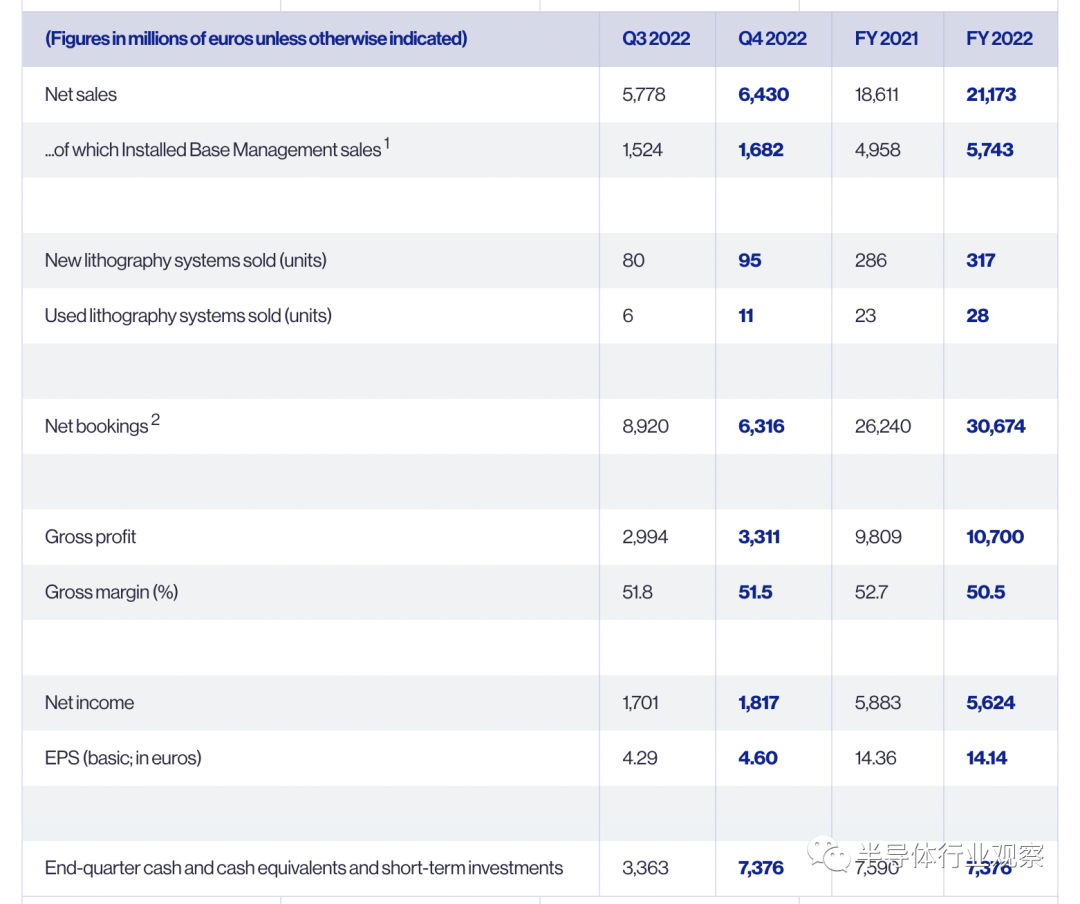Click the FY 2022 column header

(x=999, y=39)
